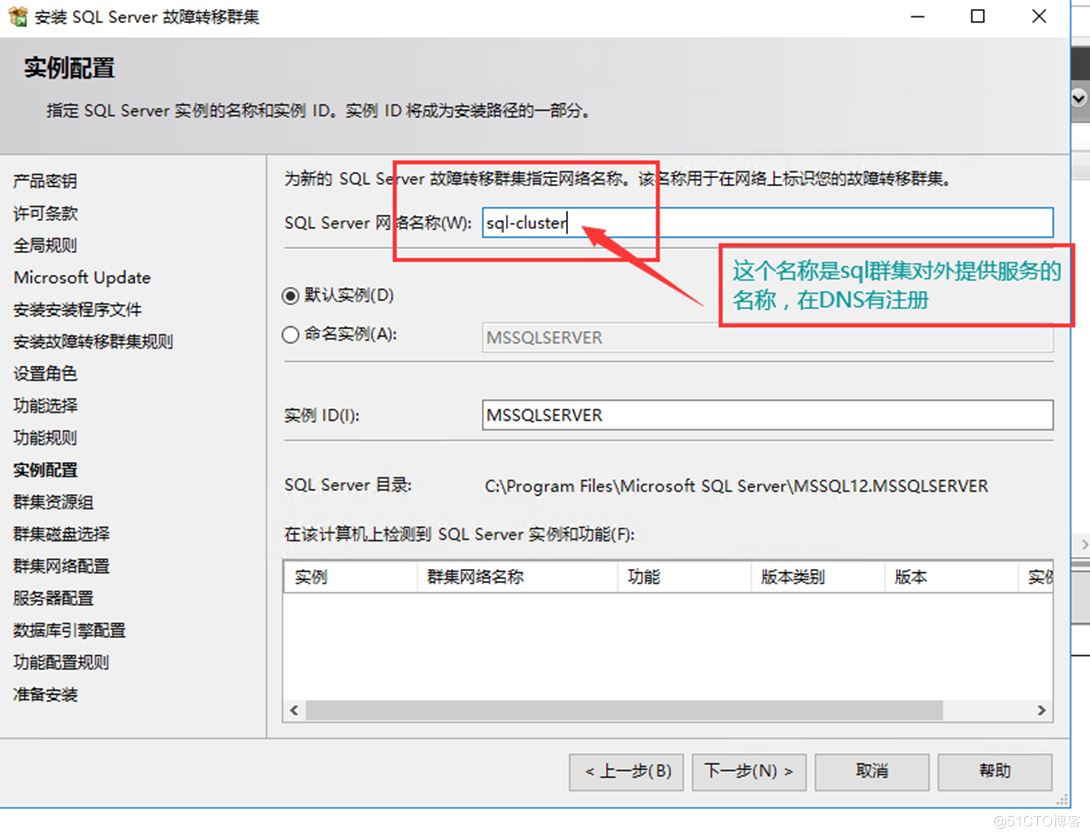Click the SQL Server setup icon in title bar
This screenshot has width=1090, height=838.
(16, 16)
